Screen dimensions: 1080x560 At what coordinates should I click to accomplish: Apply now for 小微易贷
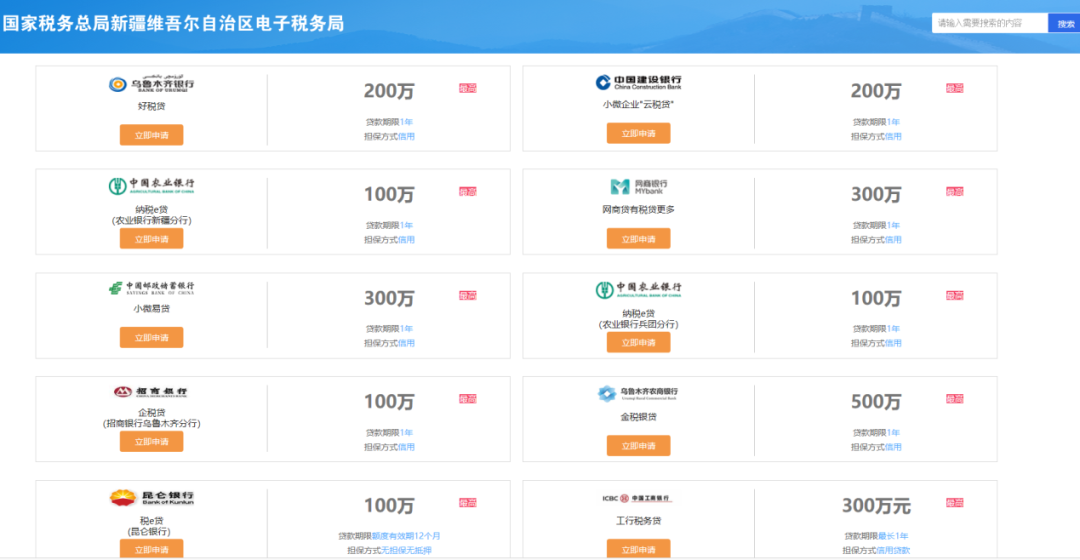152,338
